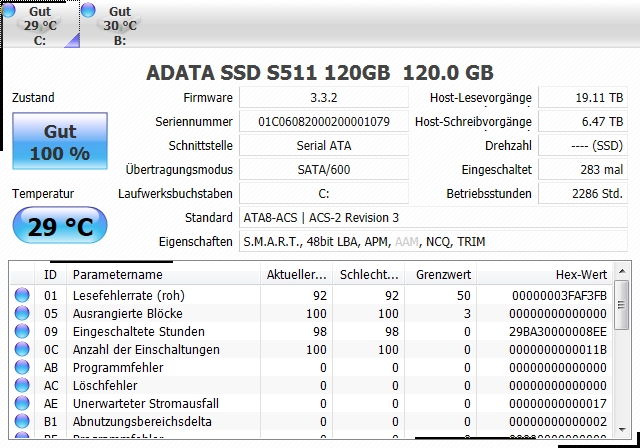Select the Abnutzungsbereichsdelta parameter name
Viewport: 640px width, 448px height.
pos(142,421)
